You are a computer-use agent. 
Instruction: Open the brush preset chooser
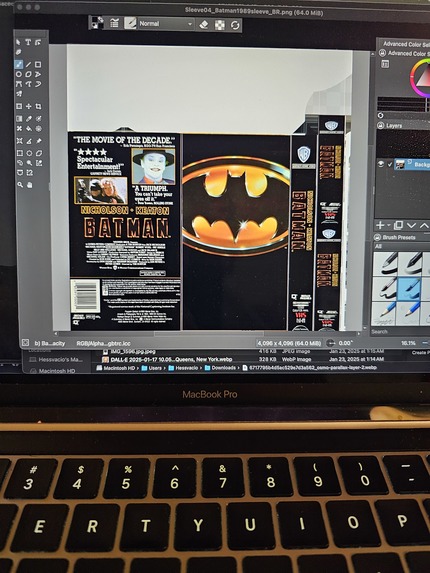point(130,23)
